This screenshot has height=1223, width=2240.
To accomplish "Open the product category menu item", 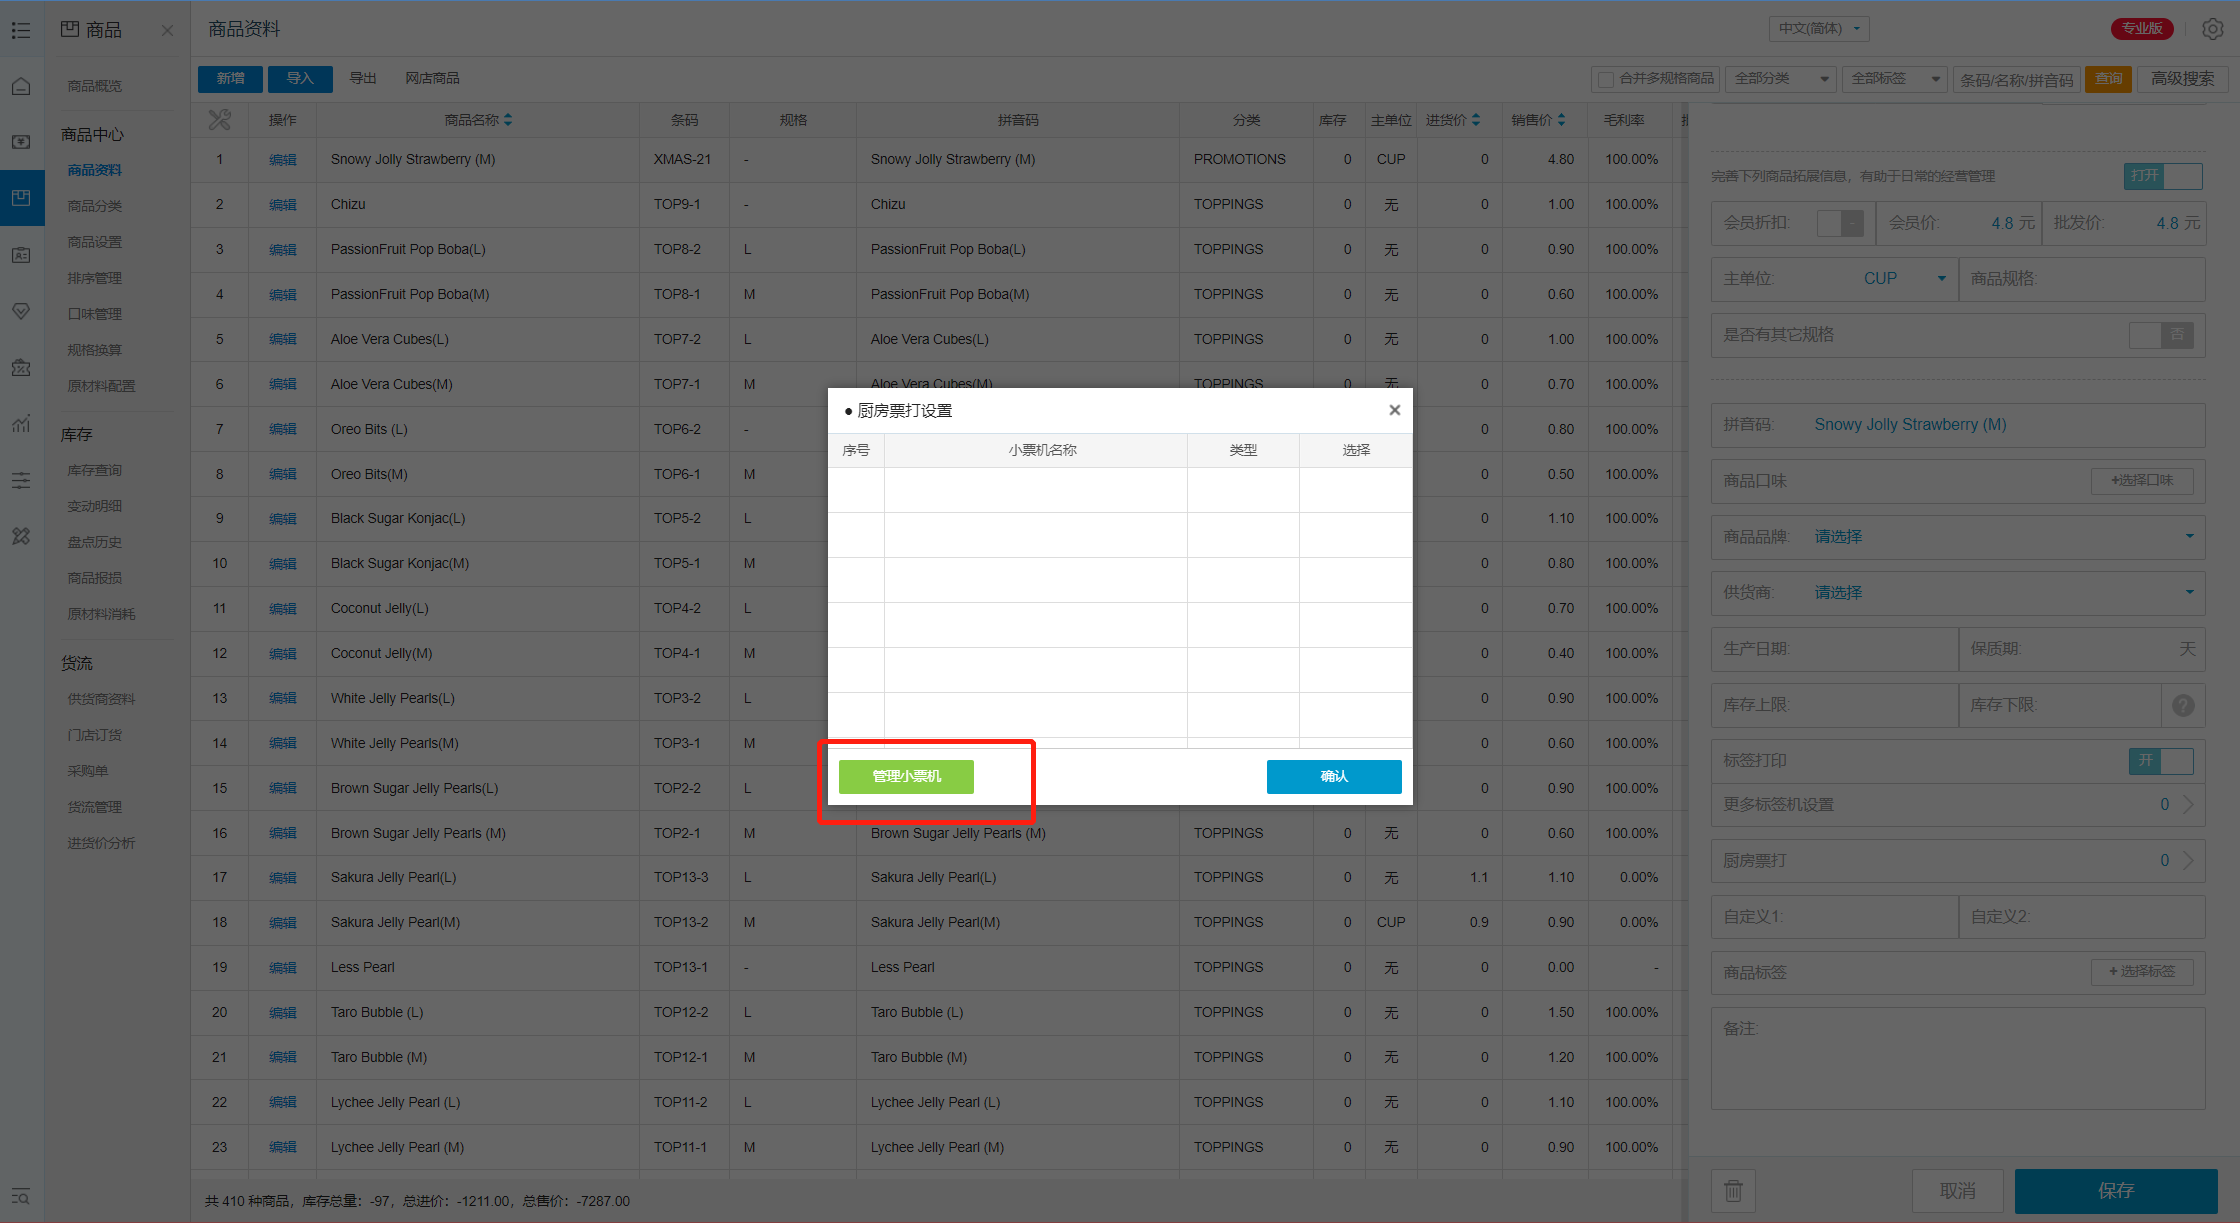I will click(x=95, y=206).
